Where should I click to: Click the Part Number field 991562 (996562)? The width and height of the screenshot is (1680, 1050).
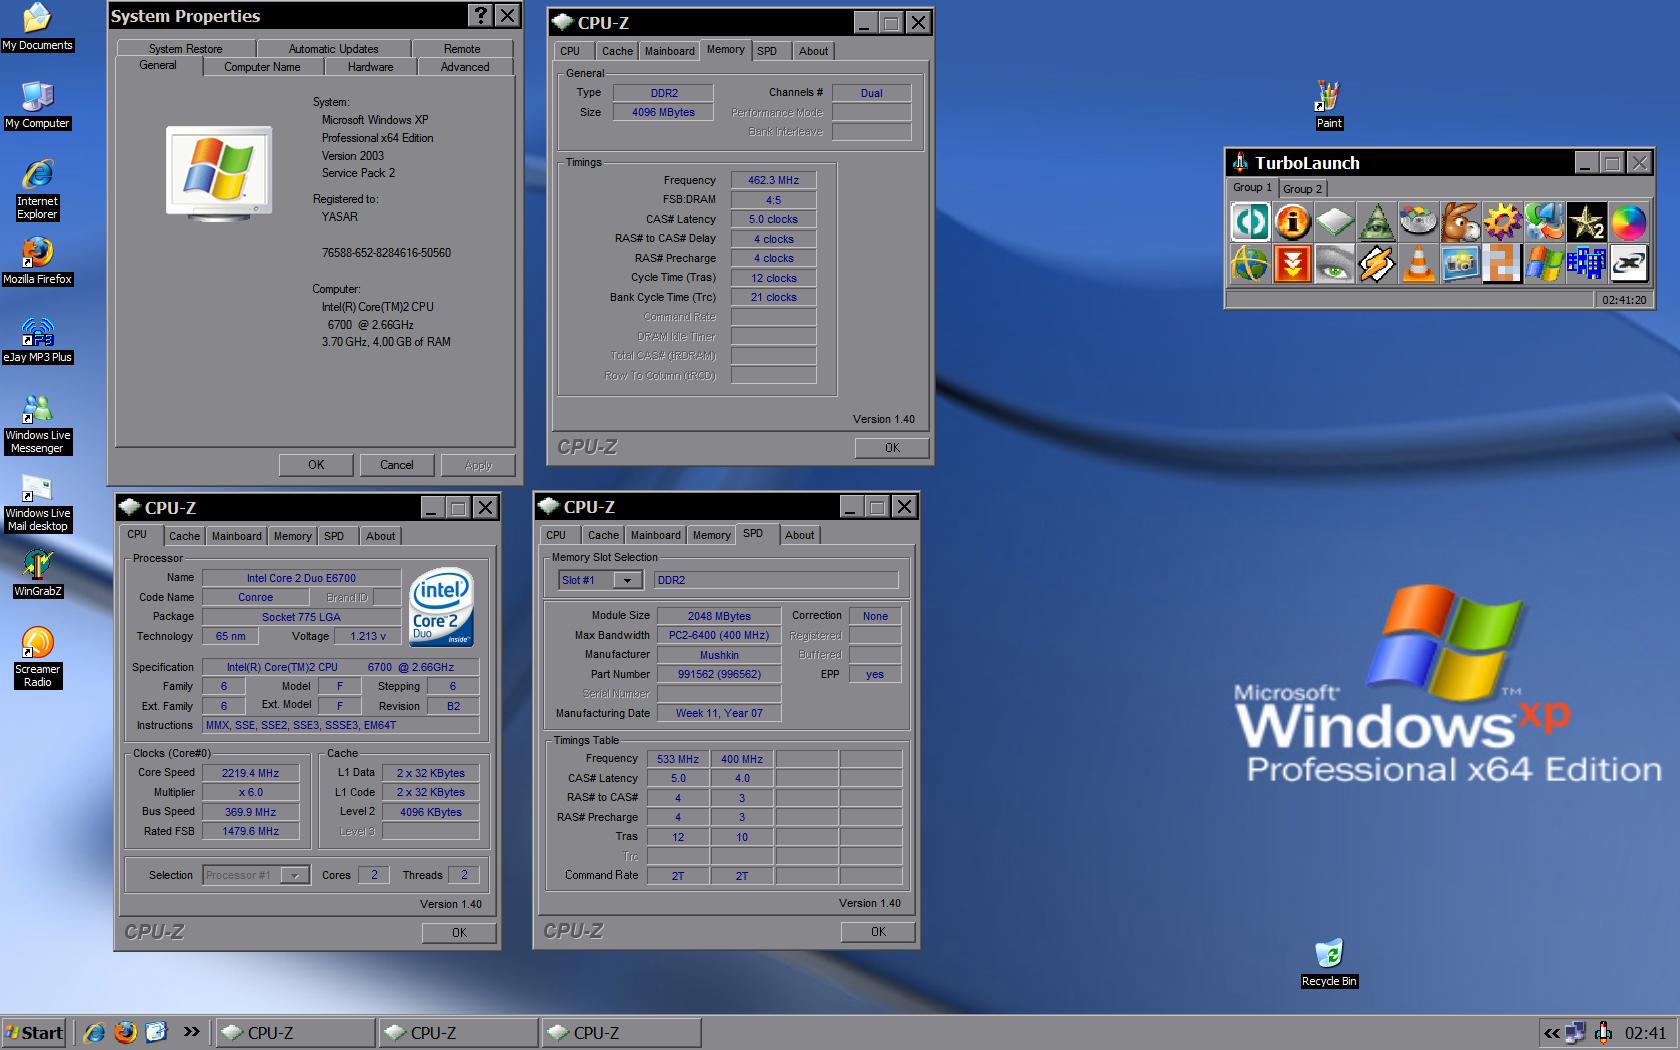[x=719, y=675]
